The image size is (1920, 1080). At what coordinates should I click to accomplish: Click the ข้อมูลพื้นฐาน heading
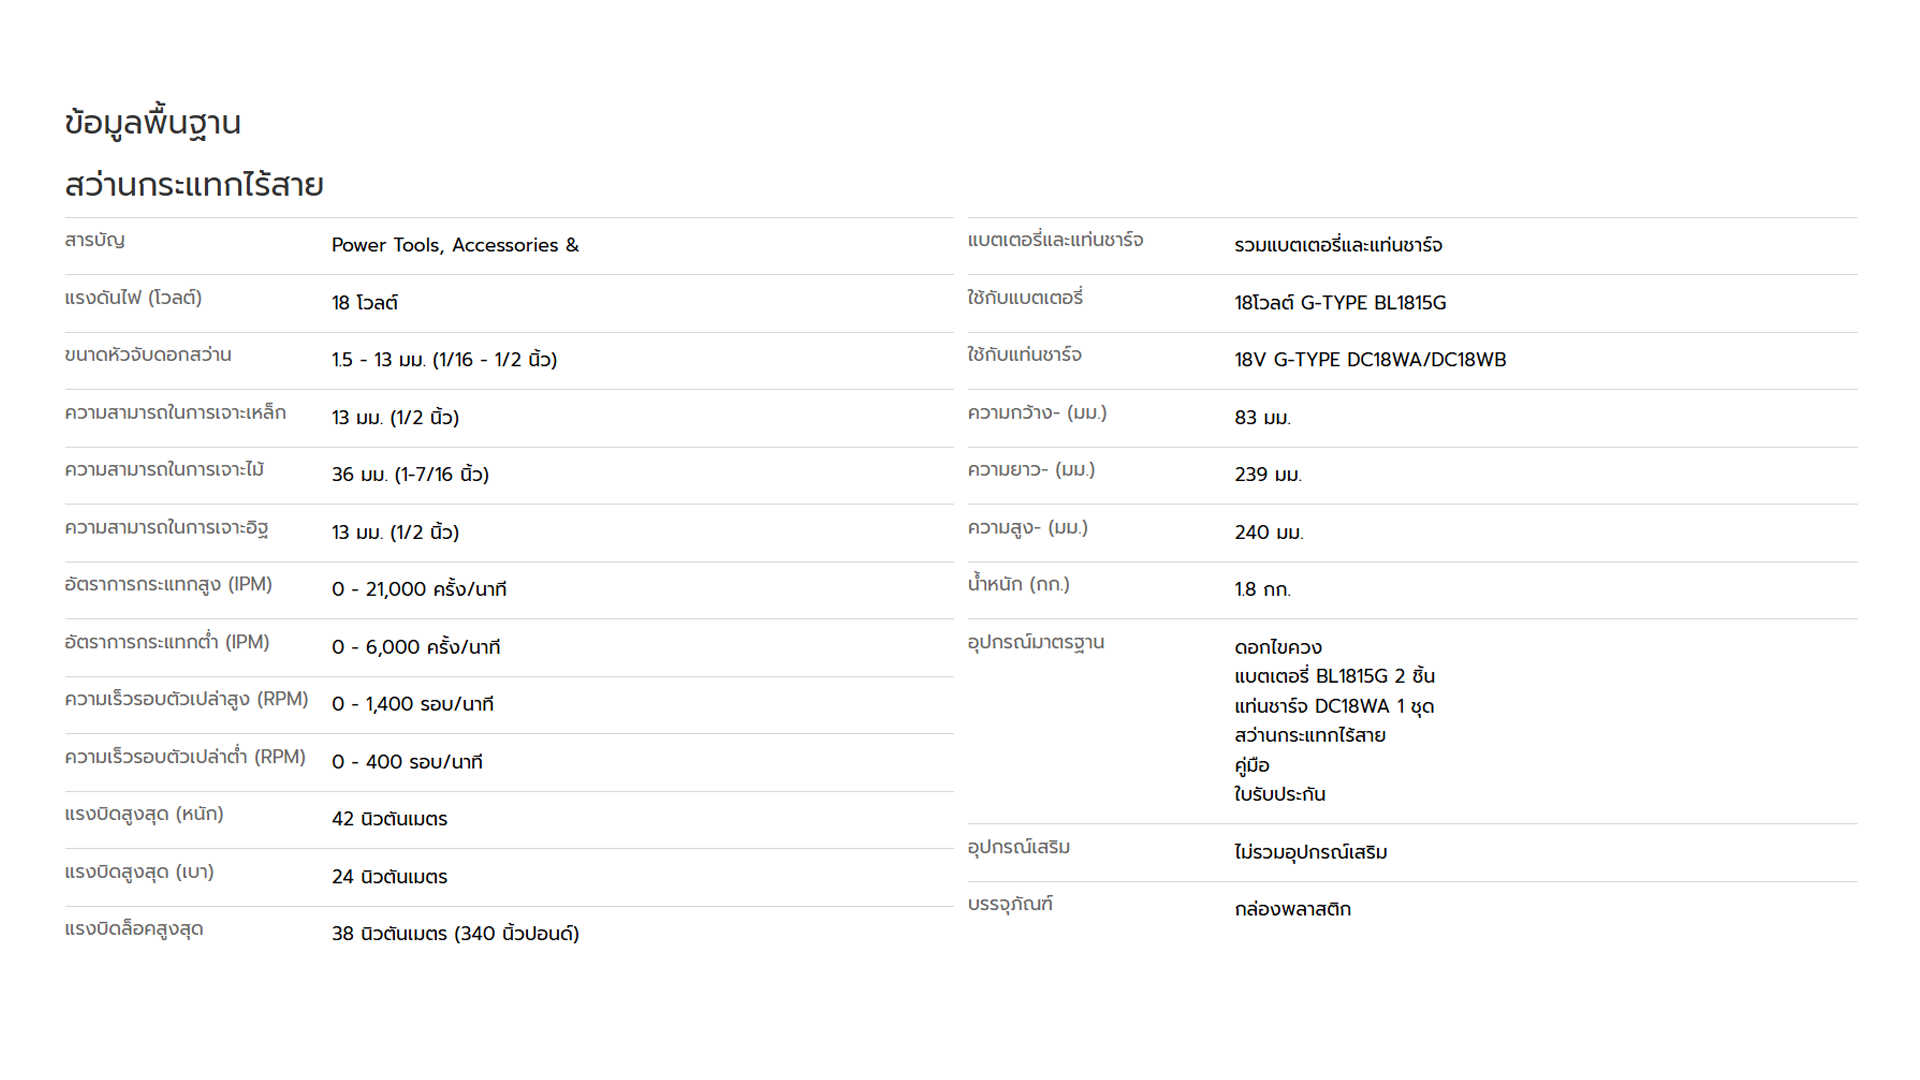pyautogui.click(x=153, y=123)
